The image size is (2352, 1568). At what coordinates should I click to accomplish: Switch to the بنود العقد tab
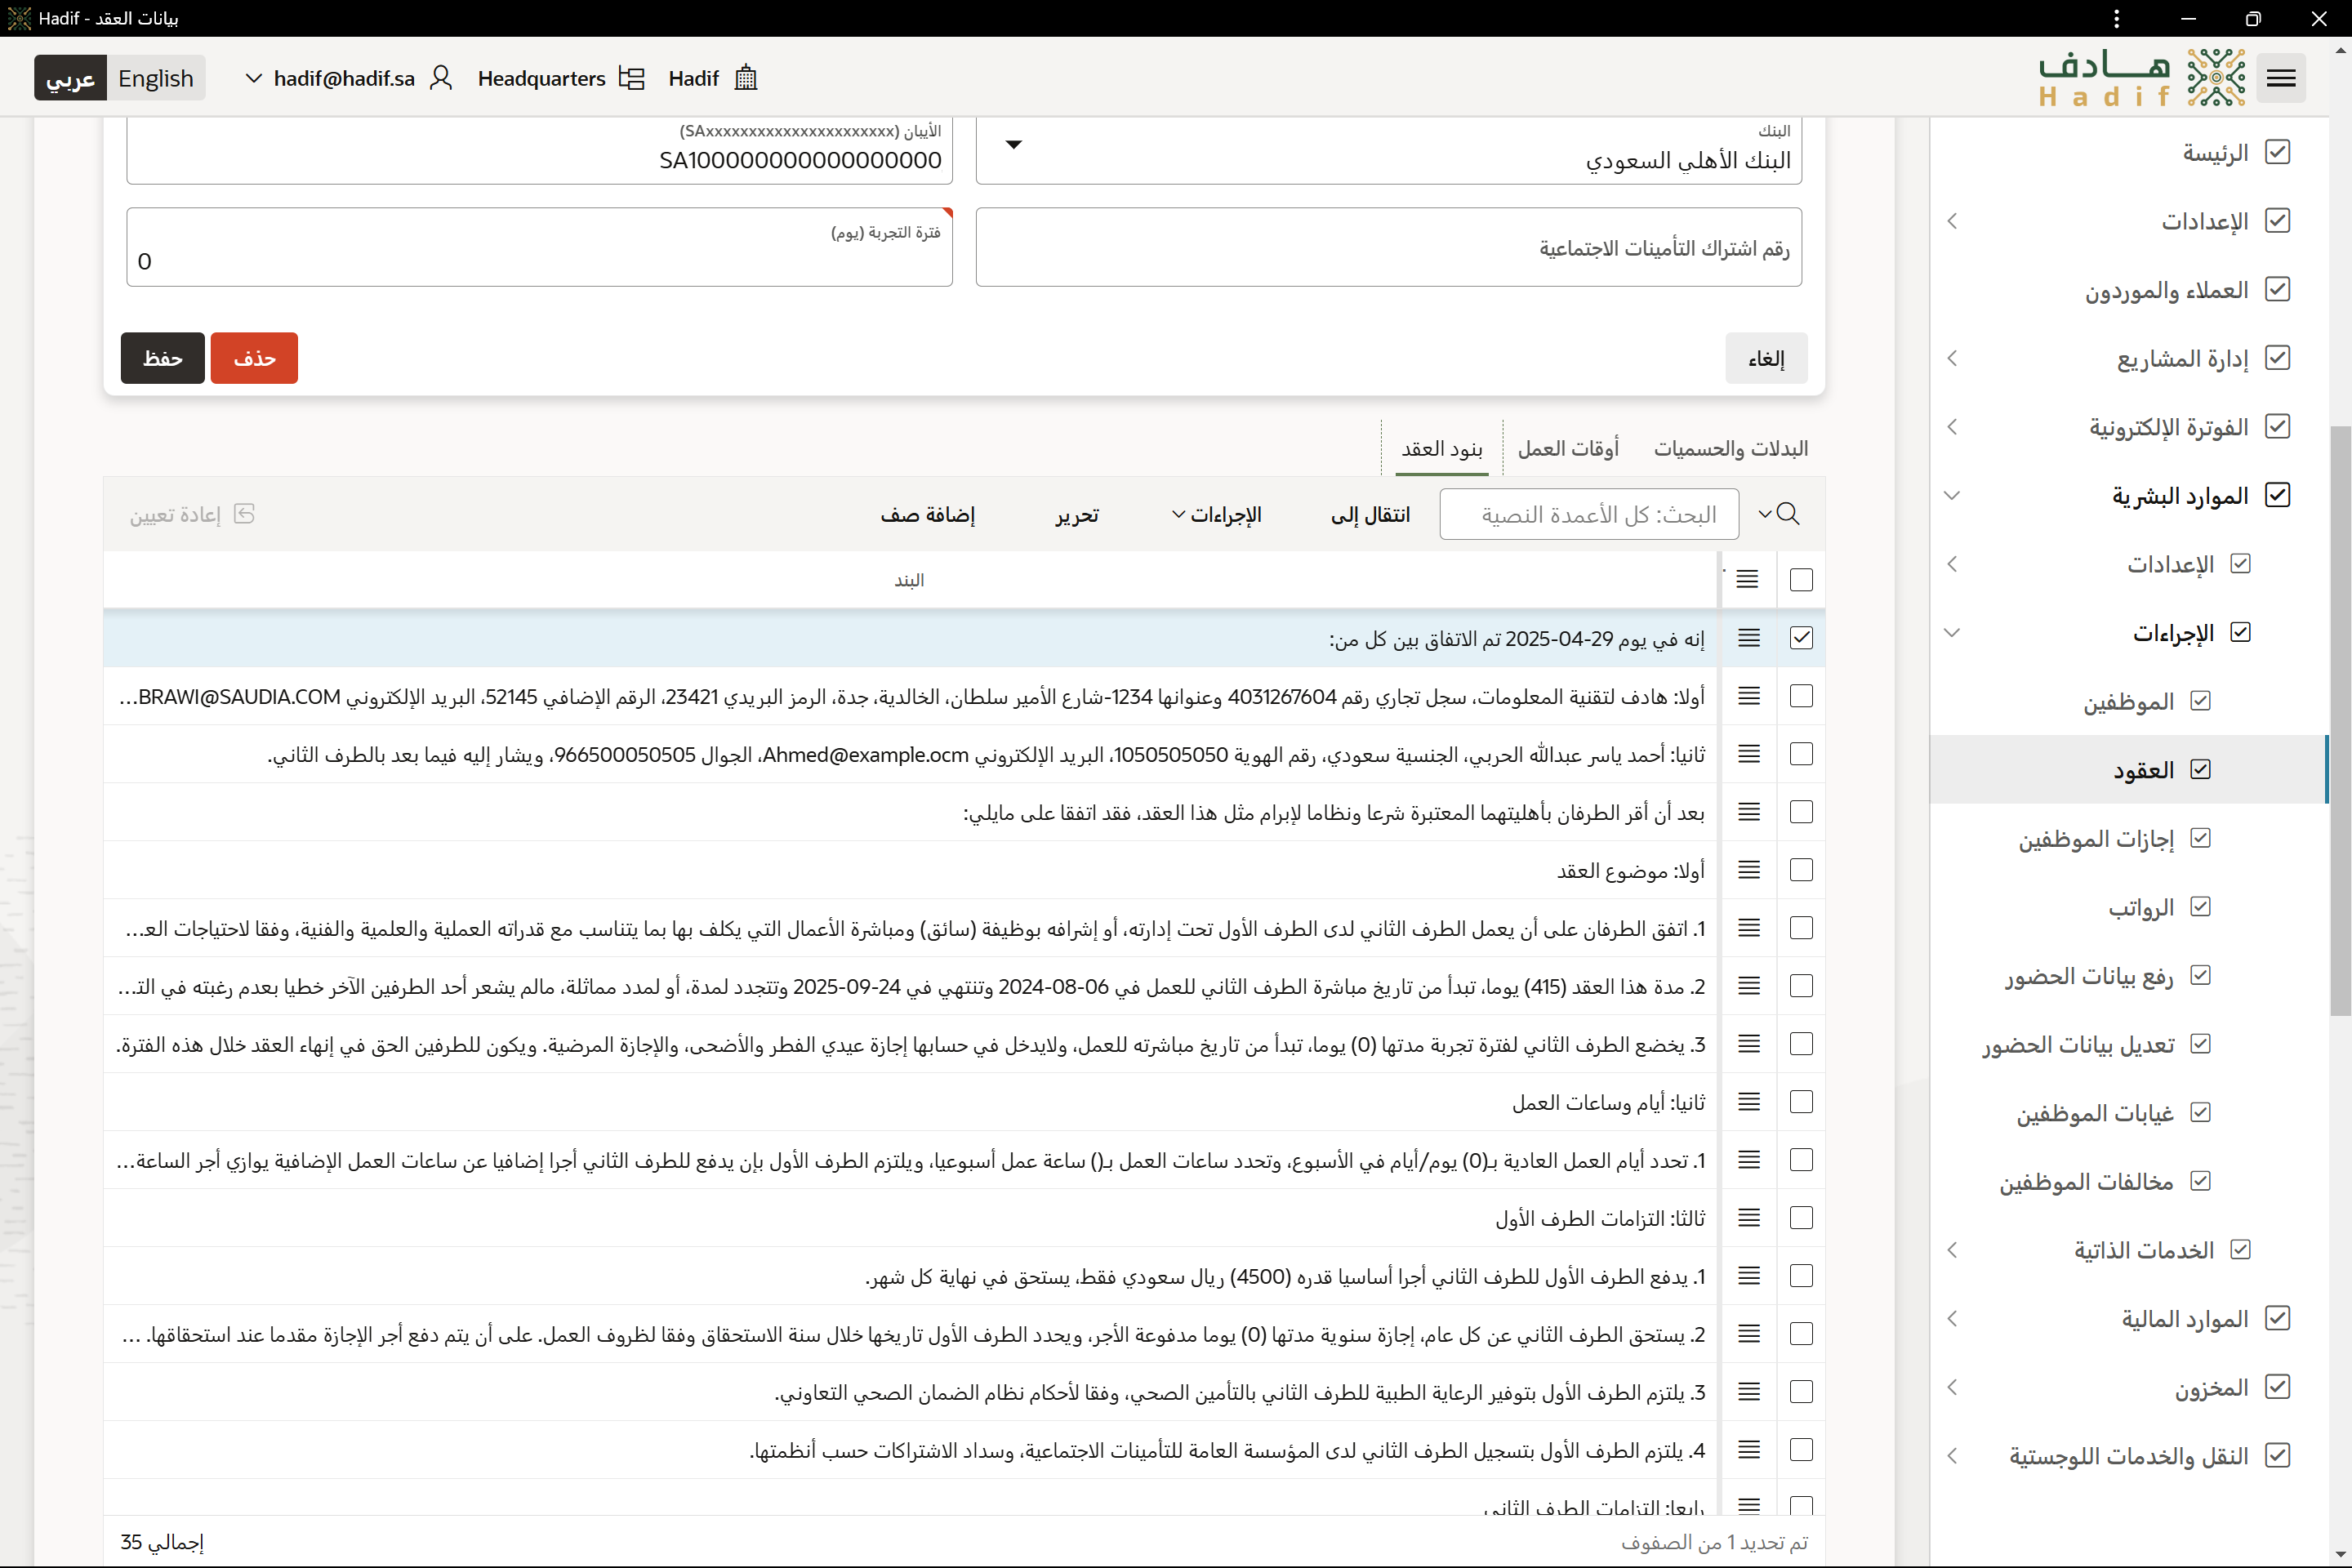(x=1441, y=449)
